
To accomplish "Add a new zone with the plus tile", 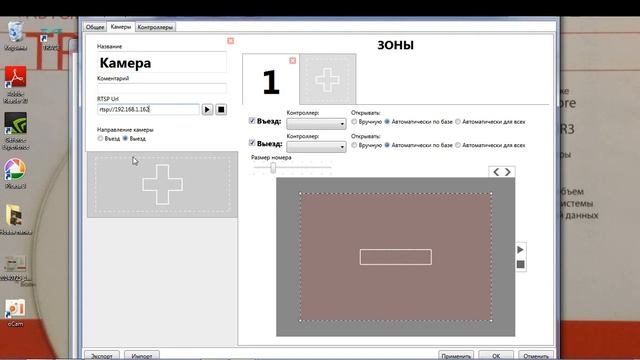I will click(x=327, y=79).
